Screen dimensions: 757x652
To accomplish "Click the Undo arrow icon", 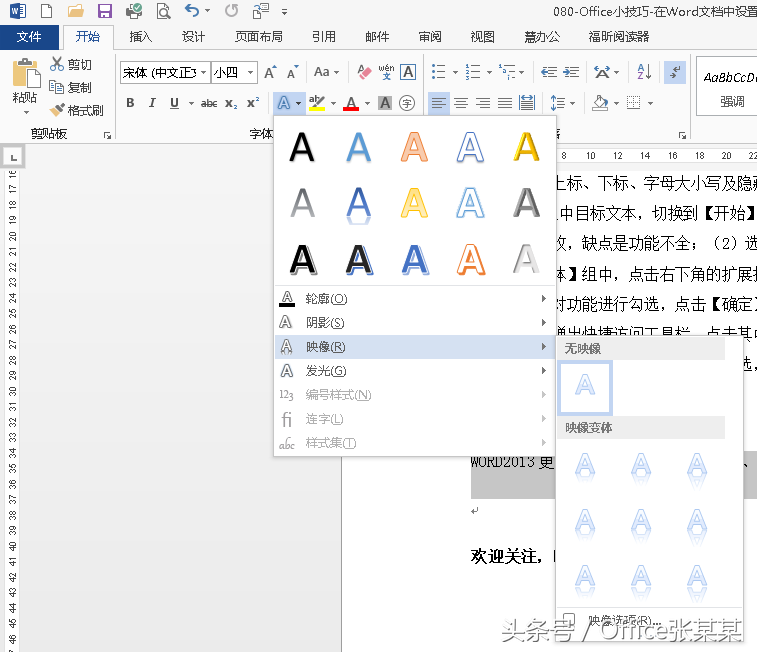I will point(193,12).
